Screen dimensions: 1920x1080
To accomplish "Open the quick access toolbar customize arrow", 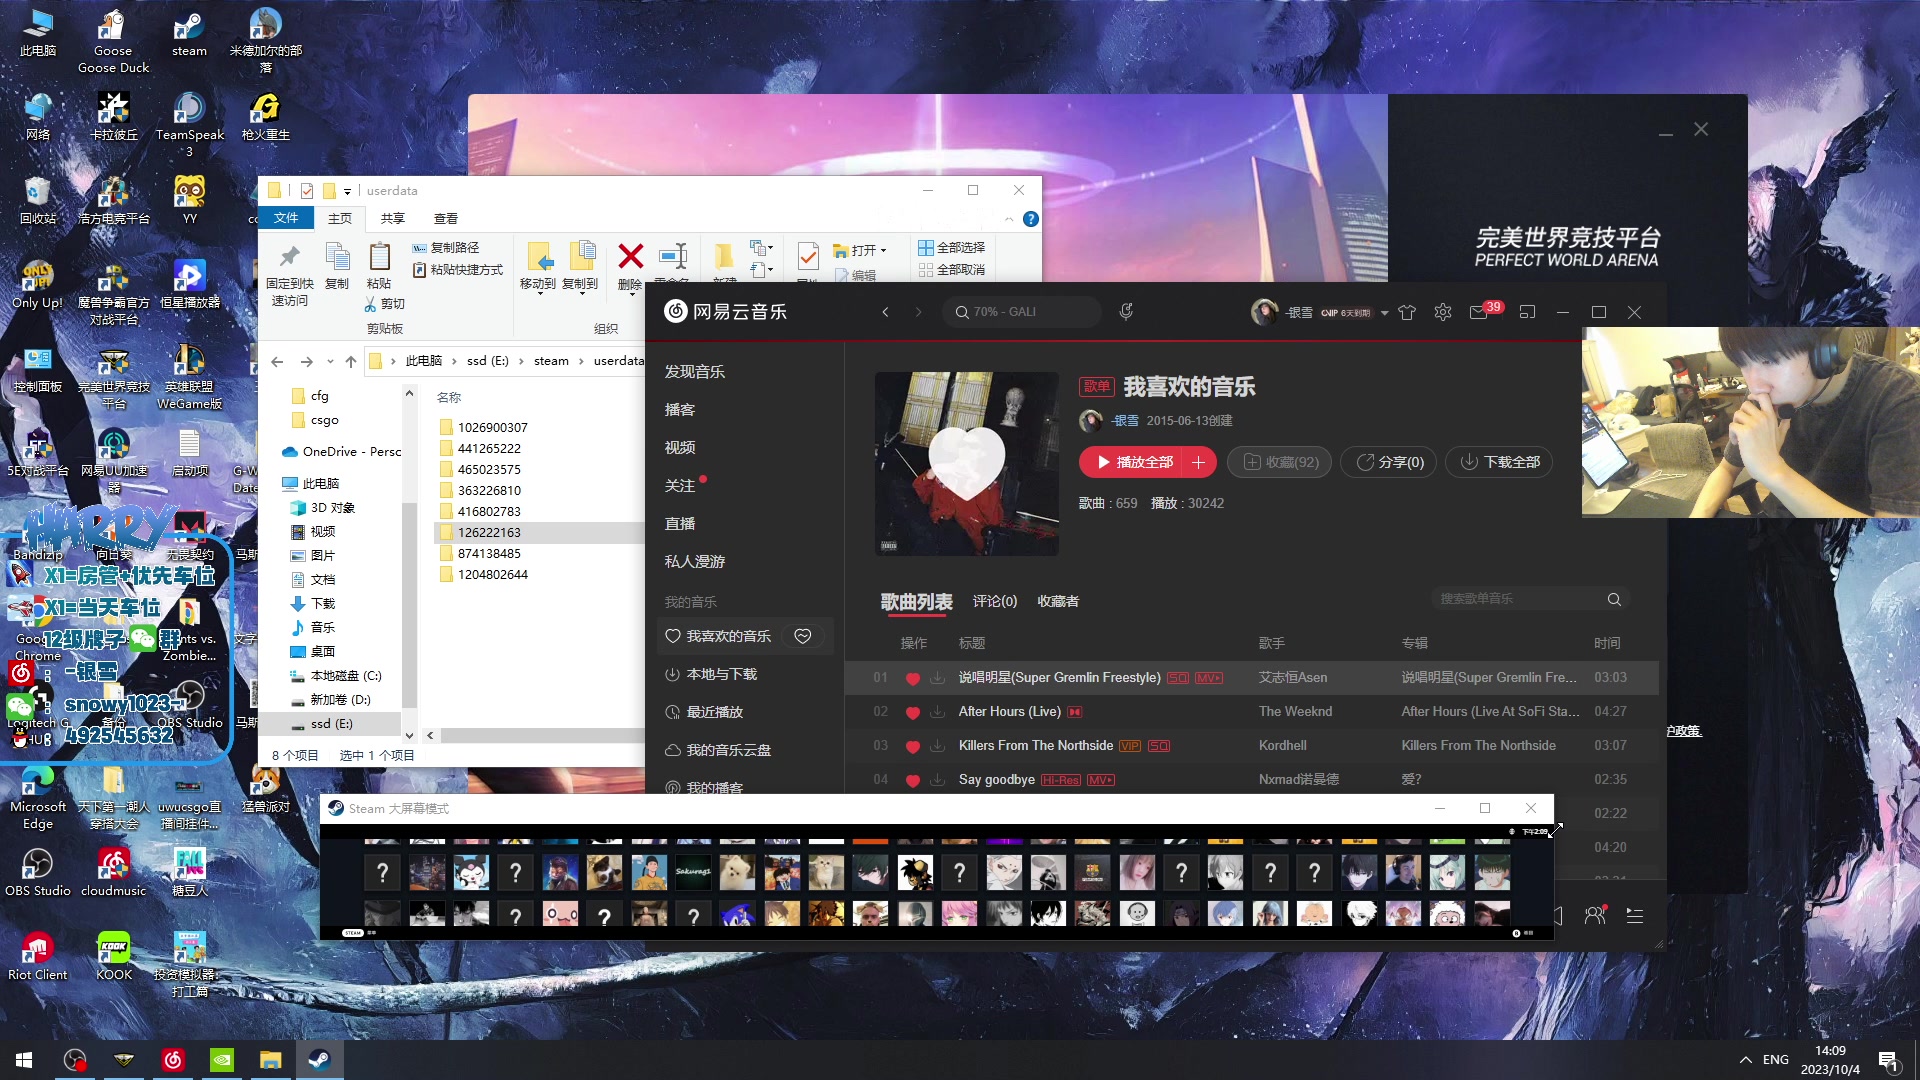I will [347, 191].
